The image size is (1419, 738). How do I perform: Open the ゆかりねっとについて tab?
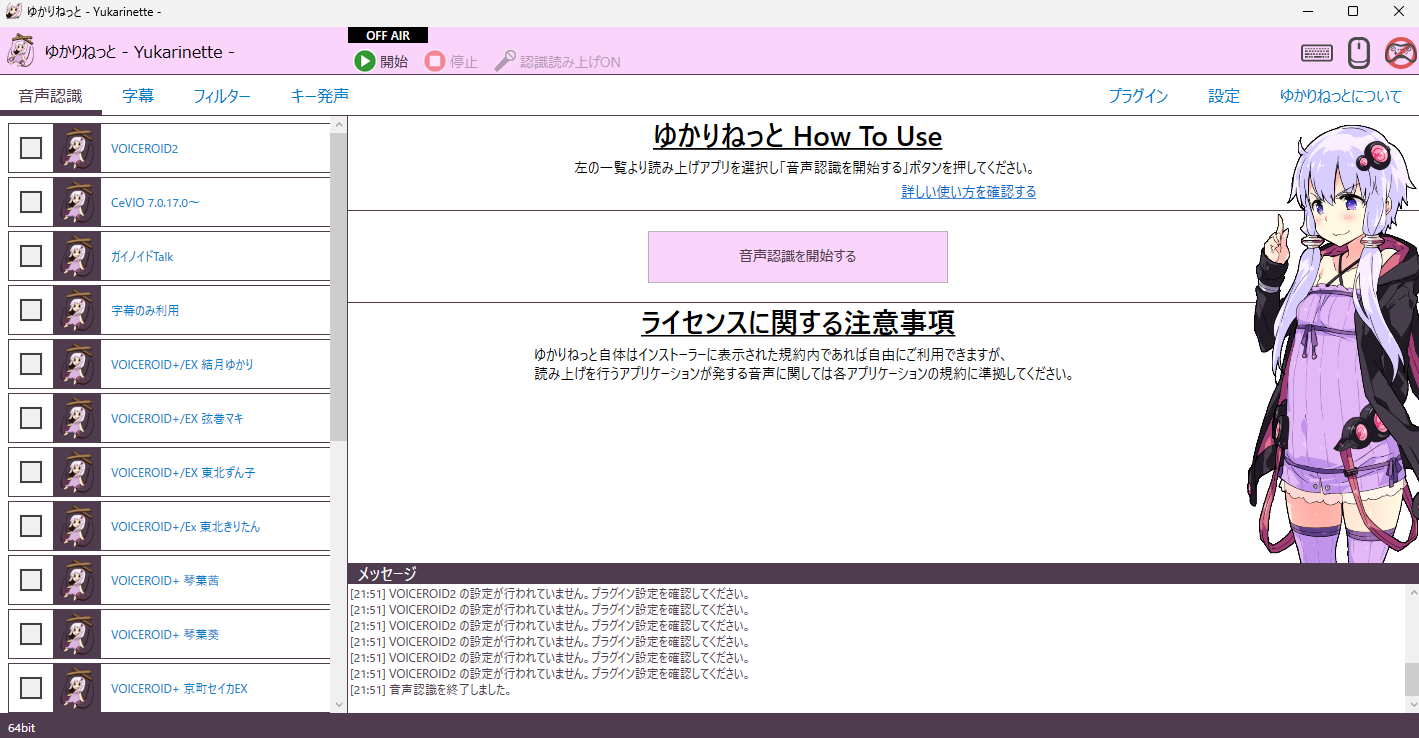point(1341,97)
